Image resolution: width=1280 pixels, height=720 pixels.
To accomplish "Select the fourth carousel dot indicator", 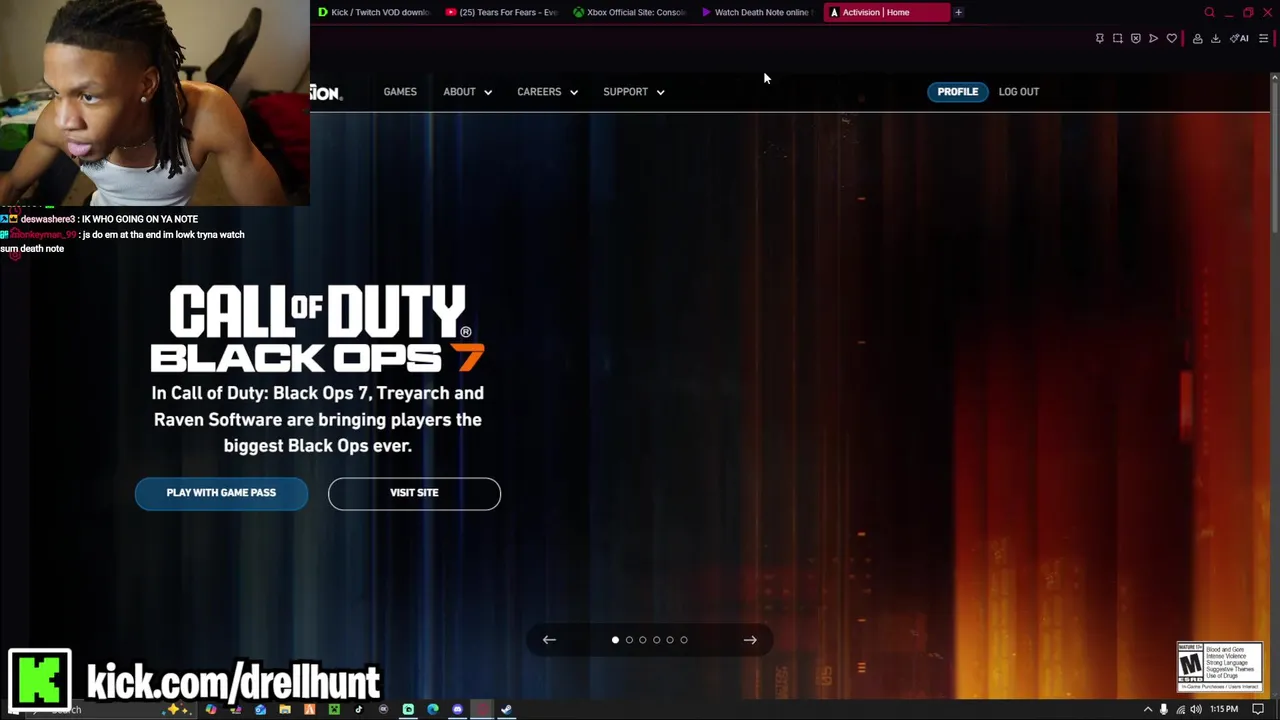I will click(x=657, y=640).
